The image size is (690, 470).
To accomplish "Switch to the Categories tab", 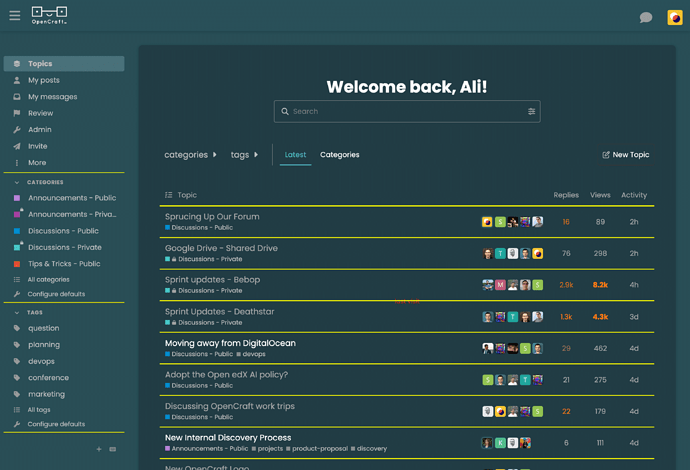I will 339,155.
